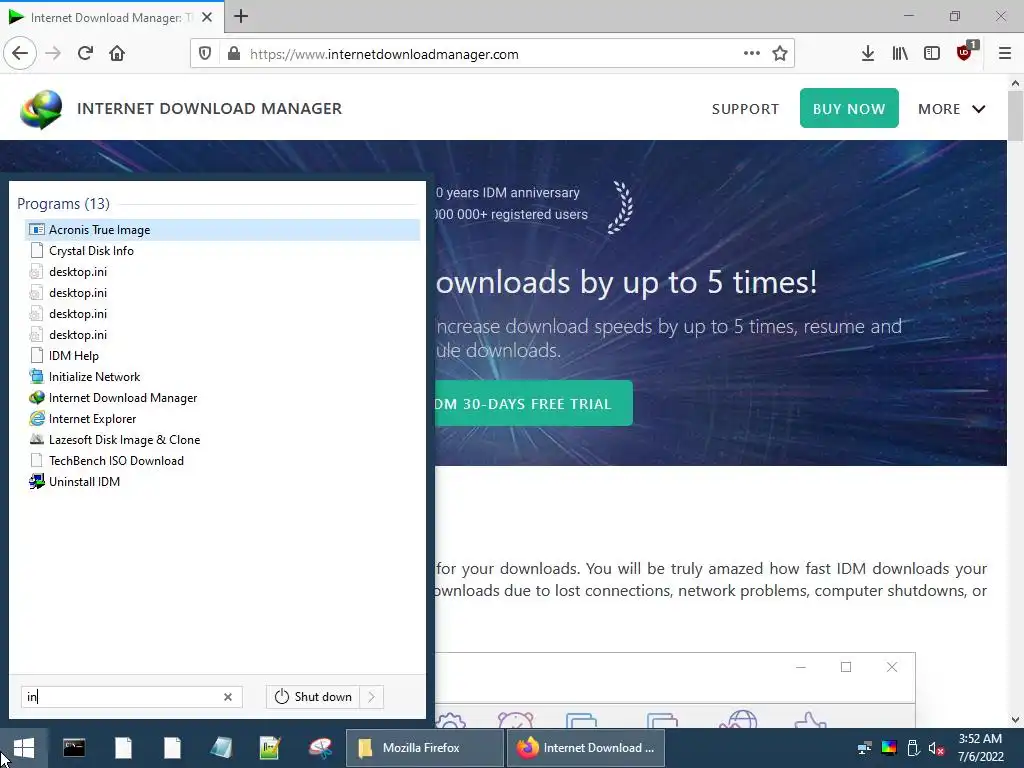
Task: Click the page vertical scrollbar thumb
Action: click(1015, 116)
